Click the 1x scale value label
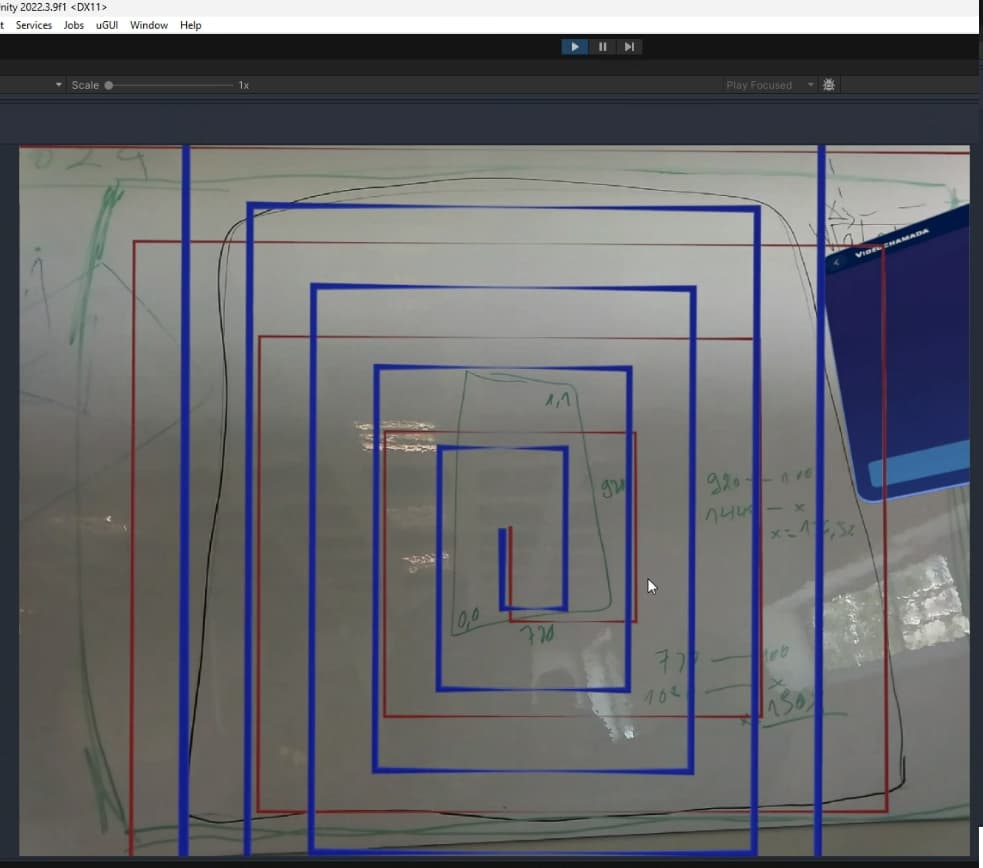The height and width of the screenshot is (868, 983). tap(244, 85)
